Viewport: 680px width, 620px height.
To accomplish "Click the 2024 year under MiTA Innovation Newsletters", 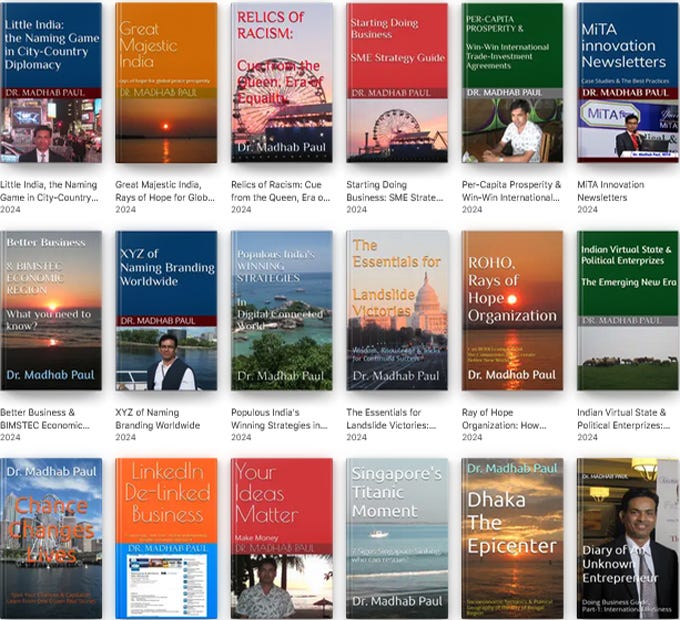I will tap(587, 209).
